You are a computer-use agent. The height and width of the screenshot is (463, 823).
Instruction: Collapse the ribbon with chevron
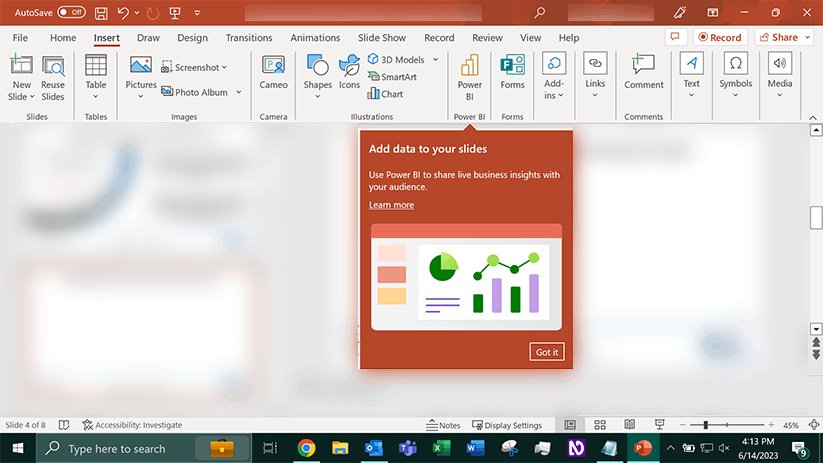(813, 118)
